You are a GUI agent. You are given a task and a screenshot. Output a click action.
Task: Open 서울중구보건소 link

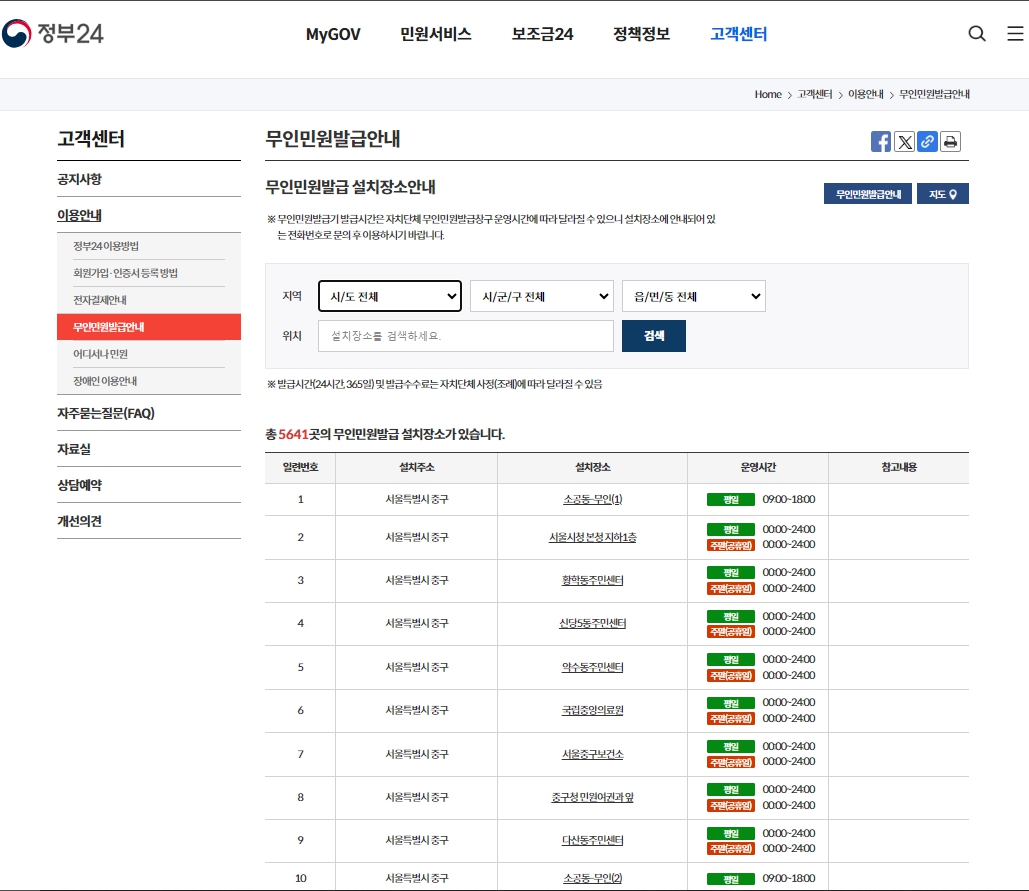[x=593, y=755]
